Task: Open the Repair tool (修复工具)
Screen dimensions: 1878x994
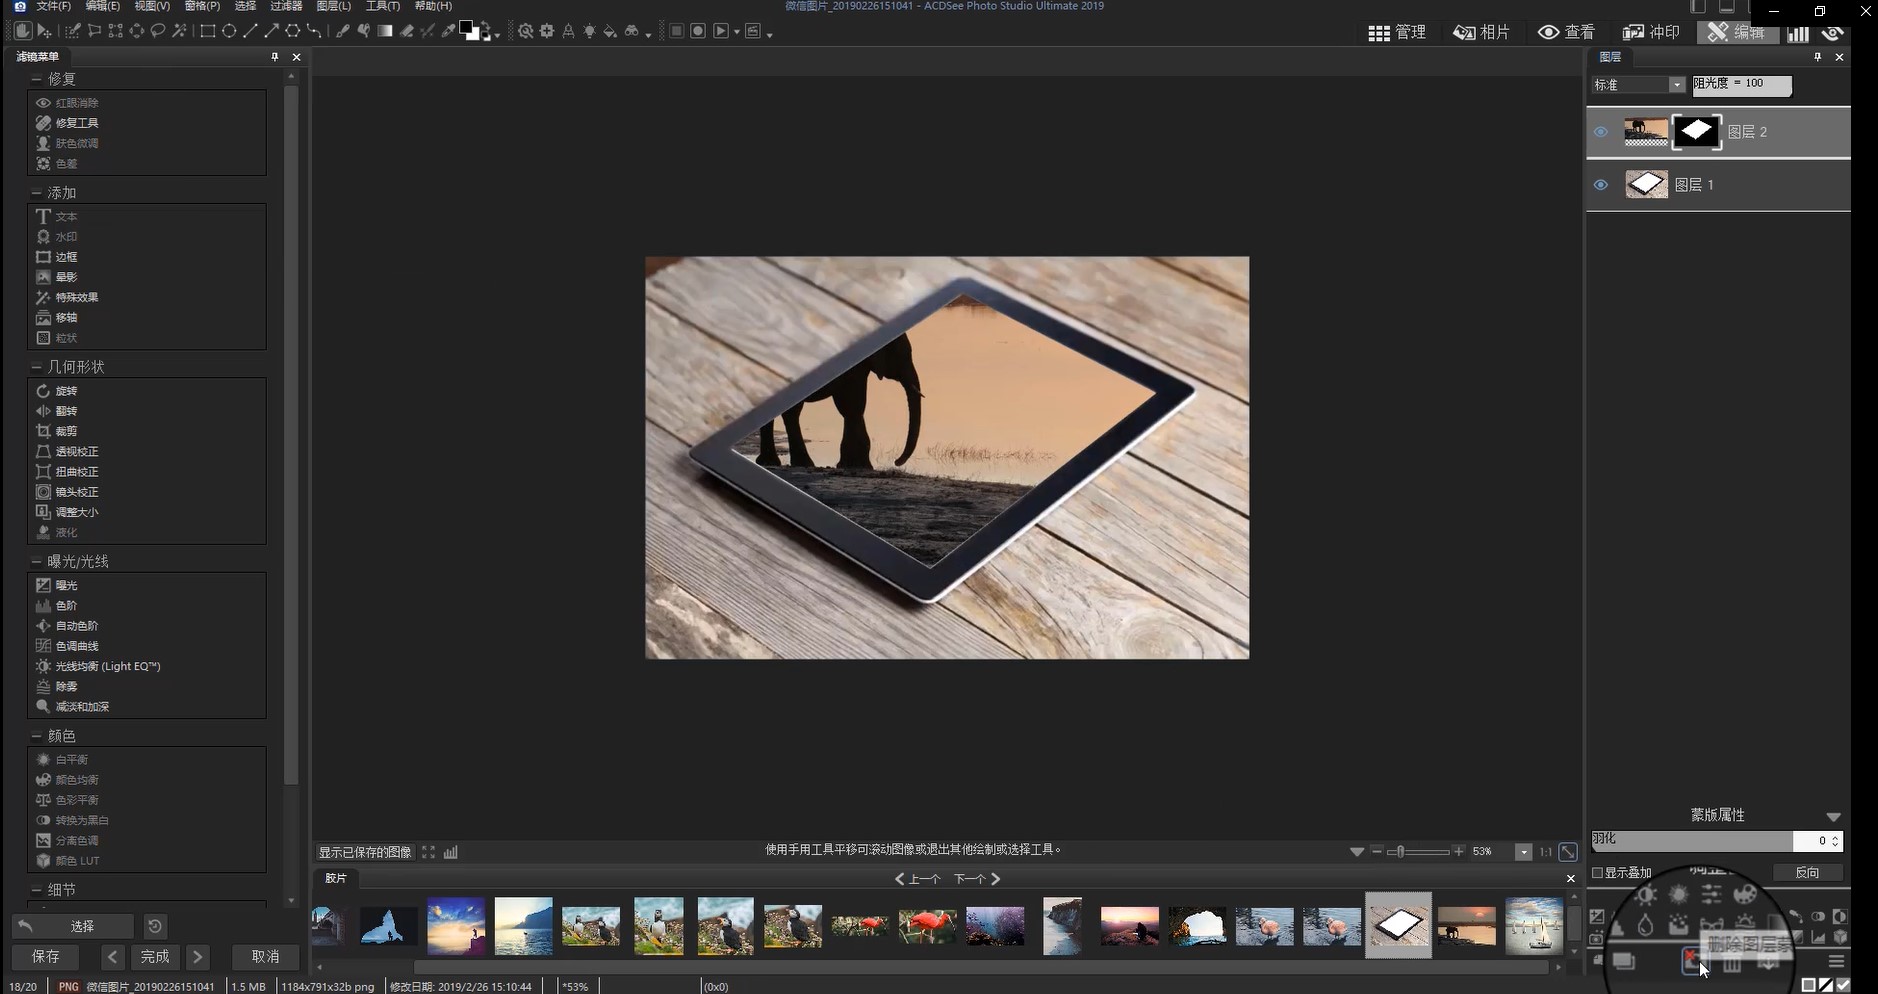Action: pyautogui.click(x=67, y=123)
